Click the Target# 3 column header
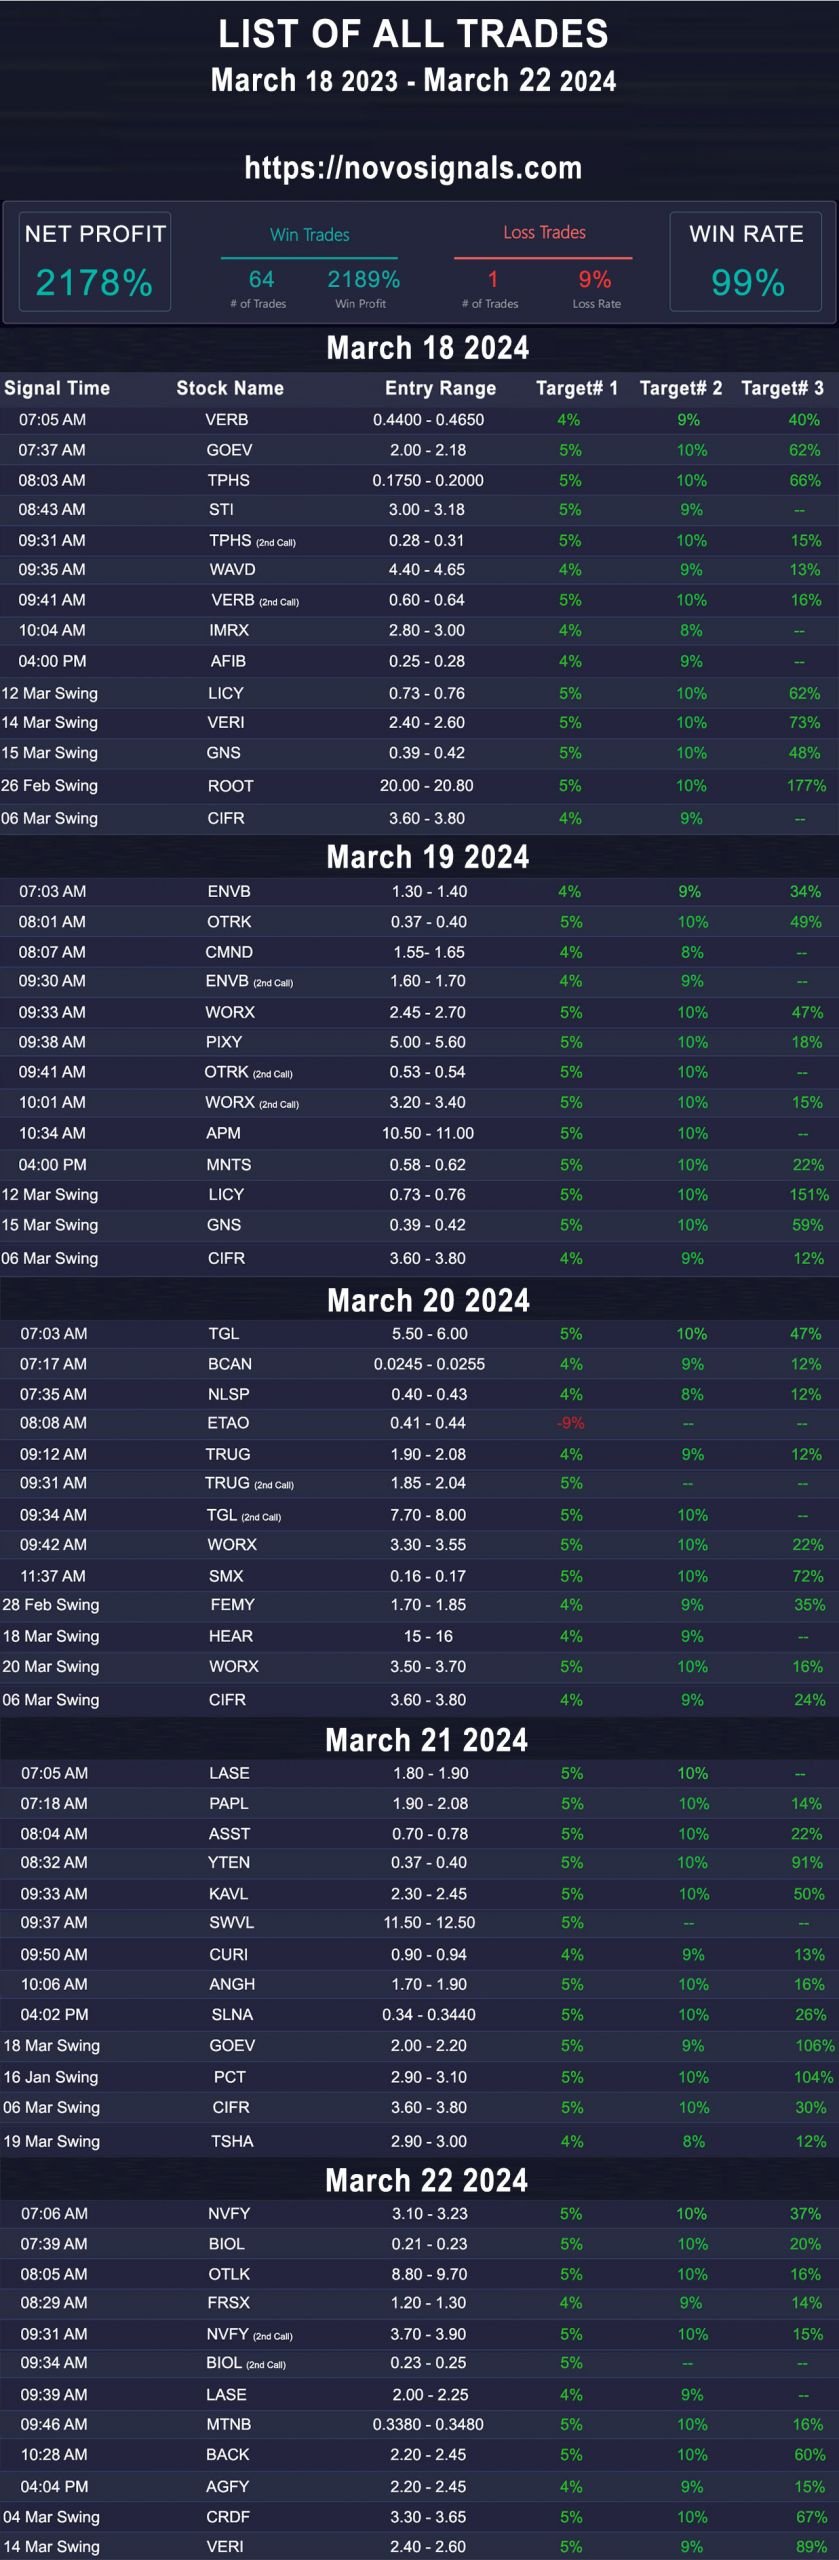This screenshot has height=2560, width=839. [782, 388]
